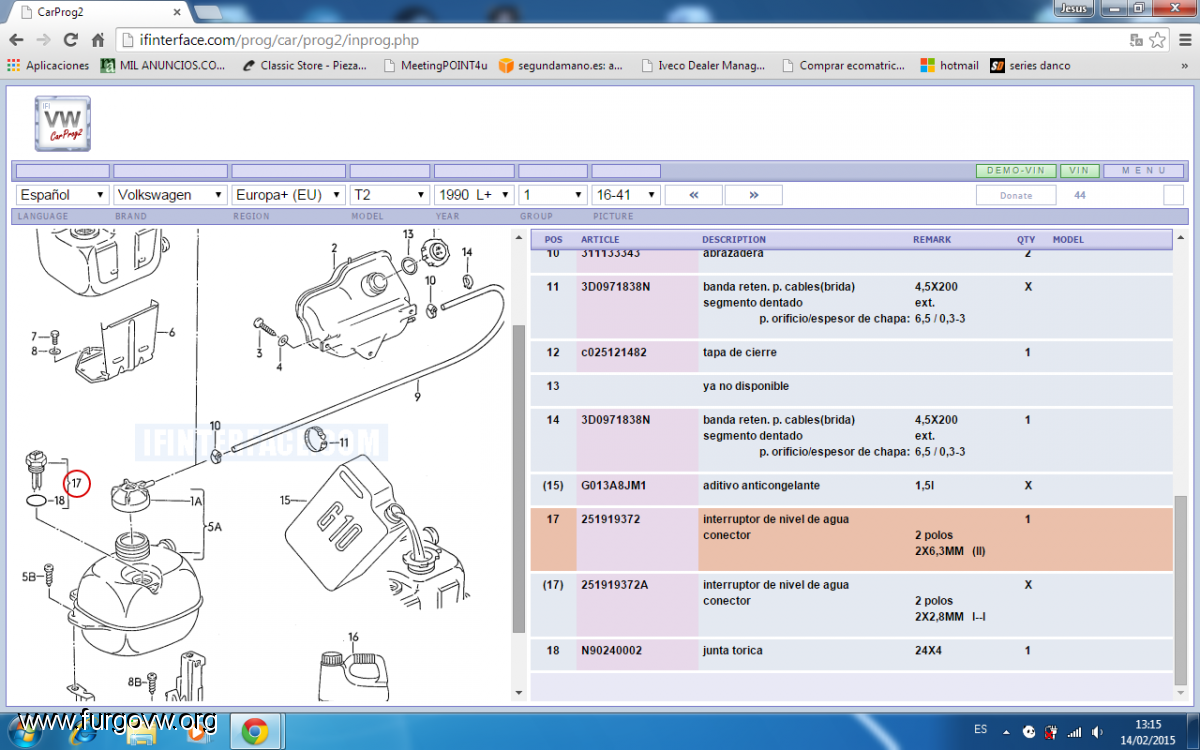Click the DESCRIPTION column header
The width and height of the screenshot is (1200, 750).
734,240
